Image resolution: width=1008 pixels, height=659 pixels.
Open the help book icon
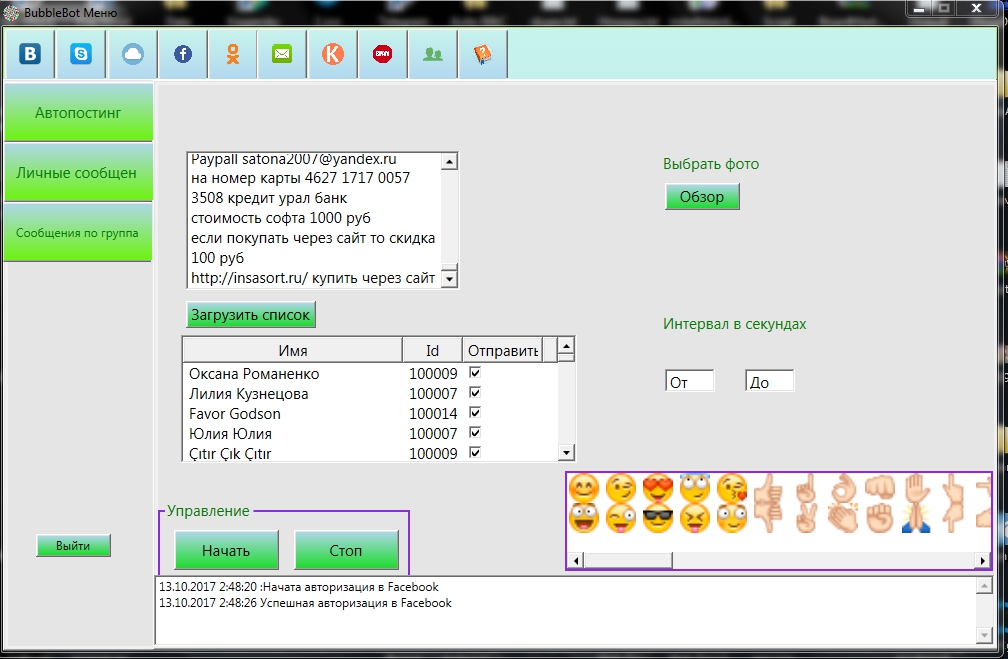click(x=483, y=54)
